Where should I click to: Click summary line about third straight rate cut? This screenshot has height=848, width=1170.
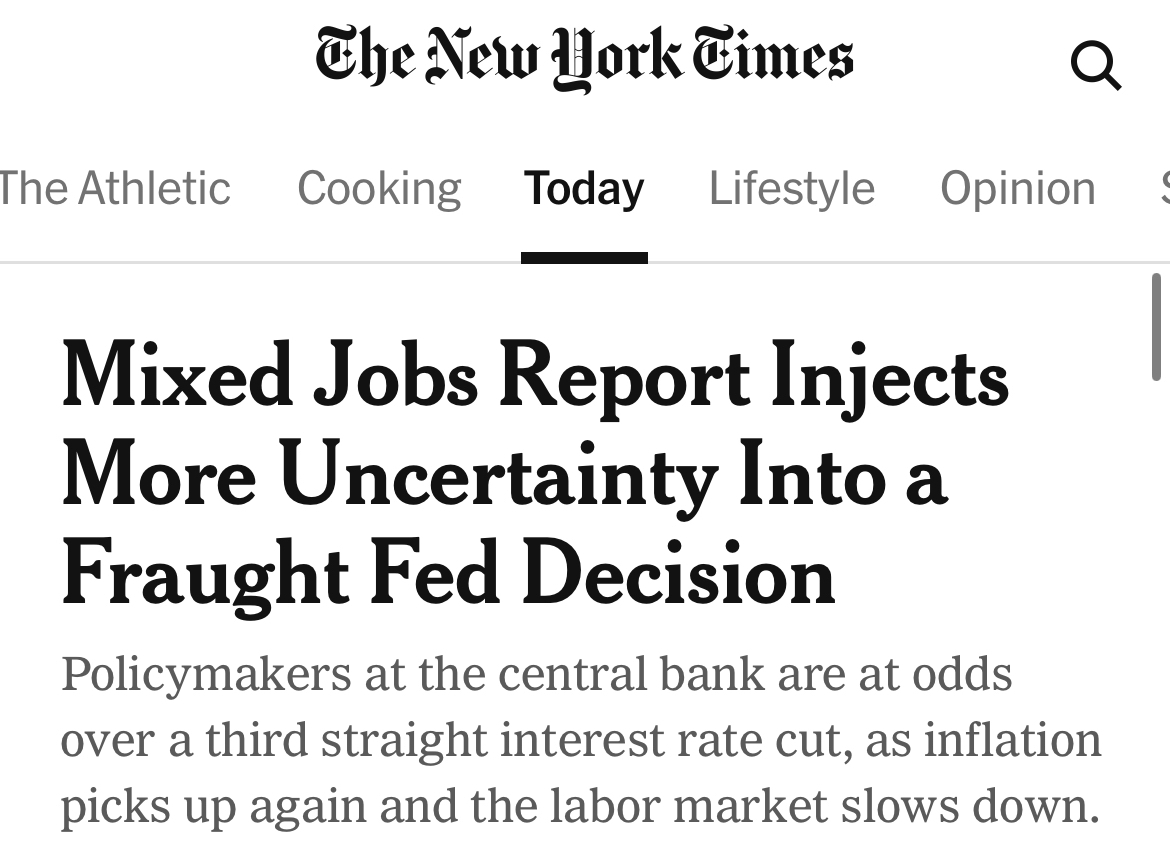(x=580, y=740)
